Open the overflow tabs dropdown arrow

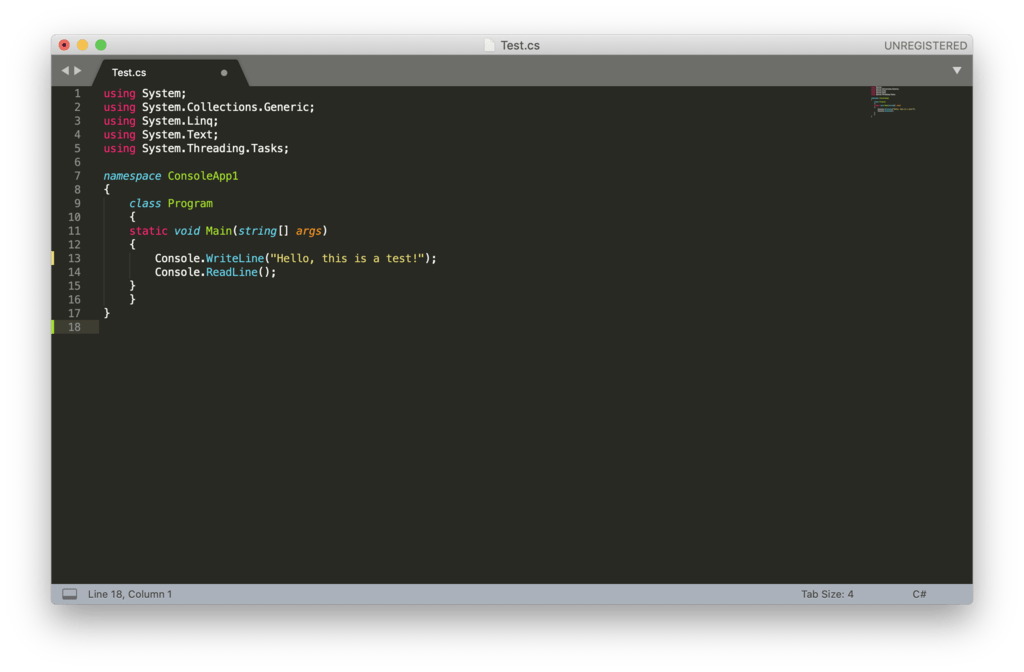point(957,70)
